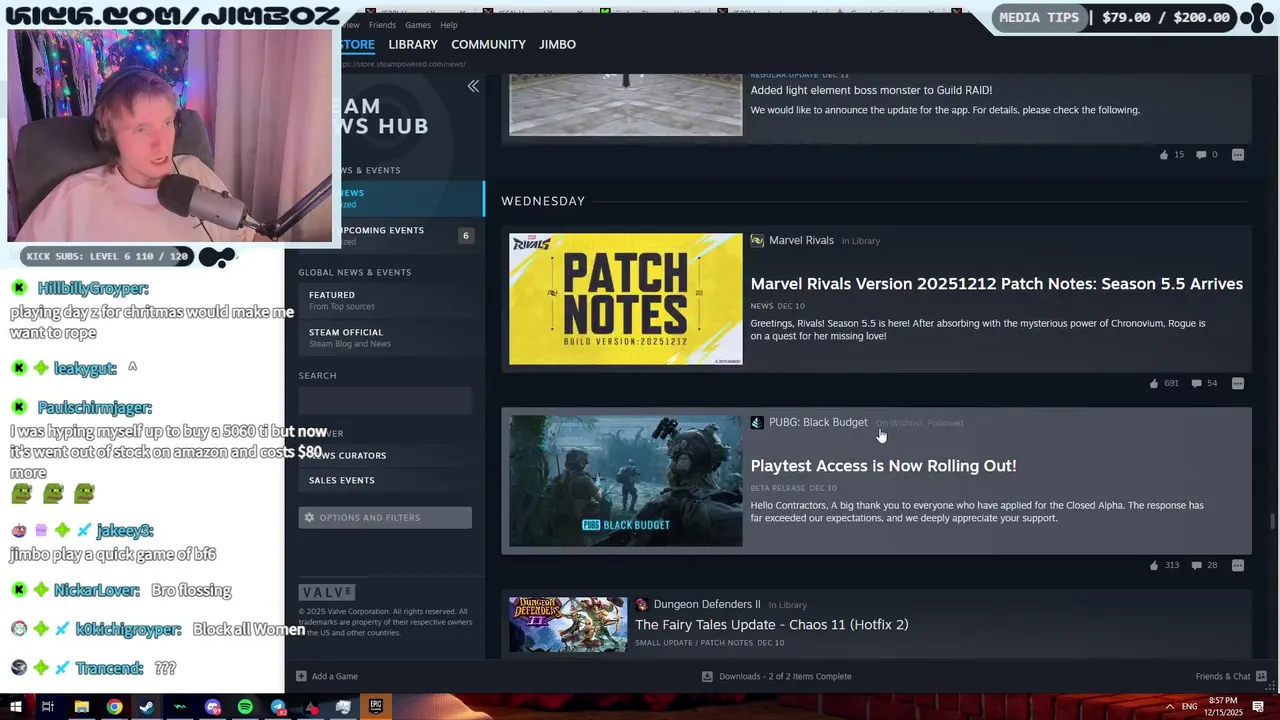Open the Help menu in Steam

coord(449,25)
